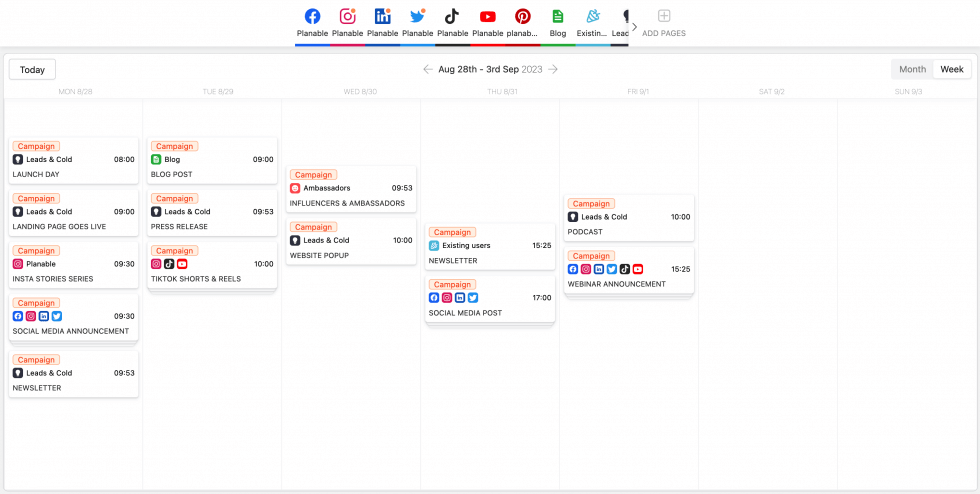Select the YouTube page icon in top bar
Image resolution: width=980 pixels, height=494 pixels.
point(487,17)
